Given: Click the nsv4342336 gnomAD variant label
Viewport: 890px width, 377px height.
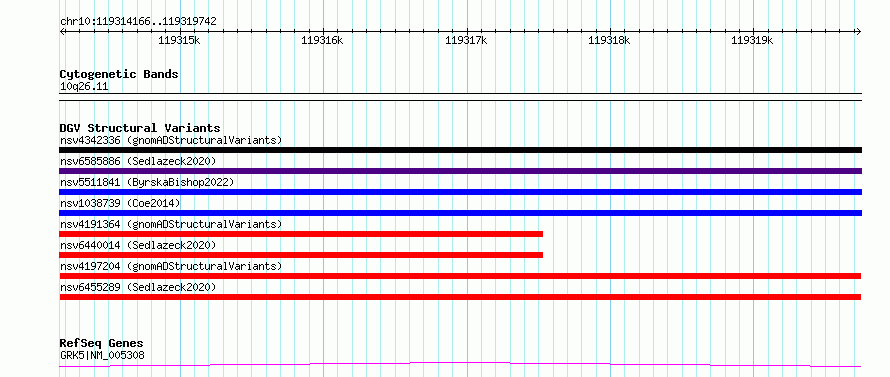Looking at the screenshot, I should (171, 140).
